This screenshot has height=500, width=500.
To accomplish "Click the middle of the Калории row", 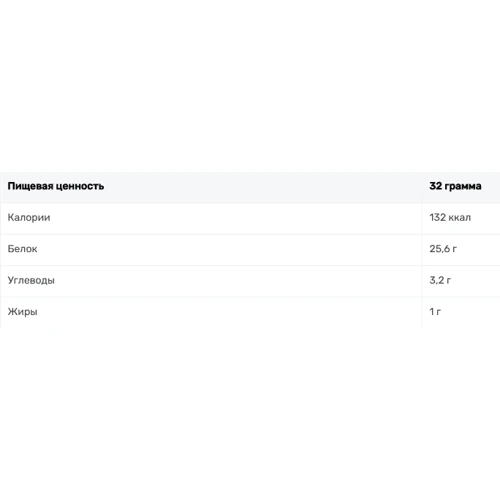I will [x=250, y=218].
